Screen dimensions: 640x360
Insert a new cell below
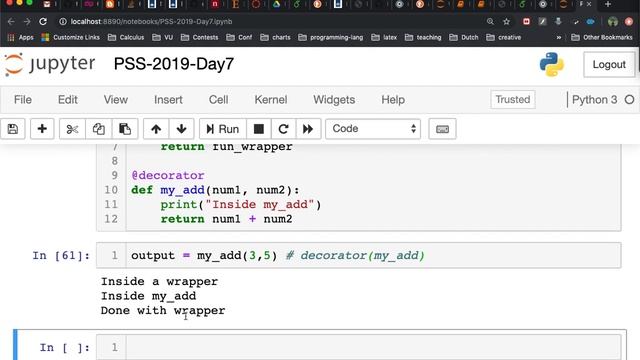[x=42, y=129]
